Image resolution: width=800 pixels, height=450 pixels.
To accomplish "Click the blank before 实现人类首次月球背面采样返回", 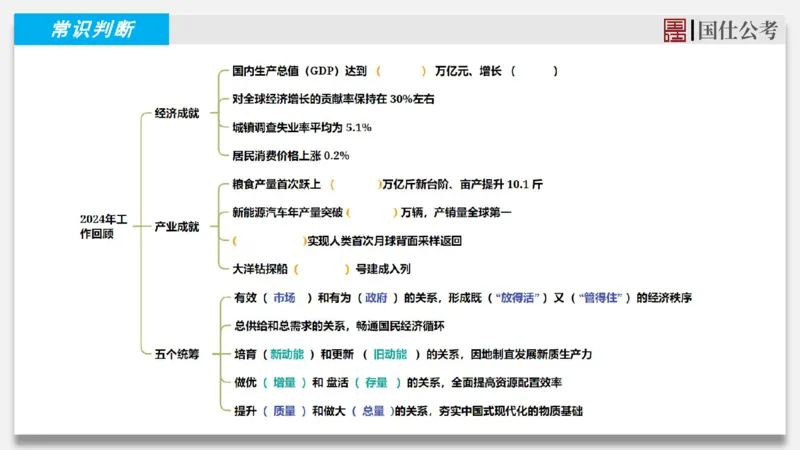I will 269,241.
